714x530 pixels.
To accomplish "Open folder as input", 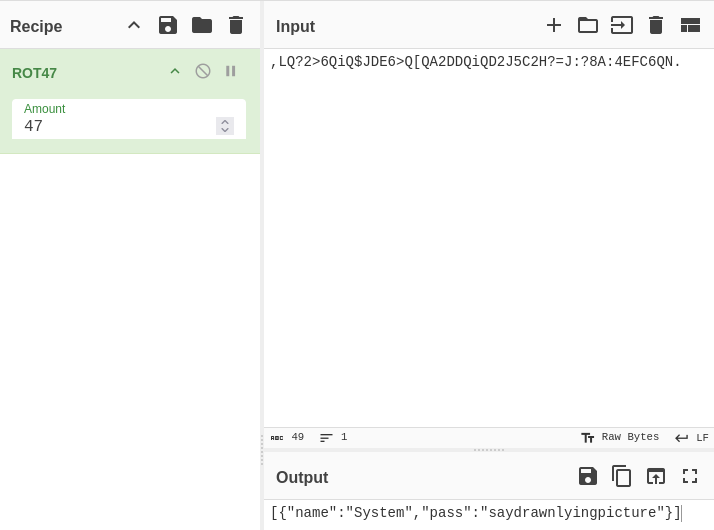I will coord(587,25).
